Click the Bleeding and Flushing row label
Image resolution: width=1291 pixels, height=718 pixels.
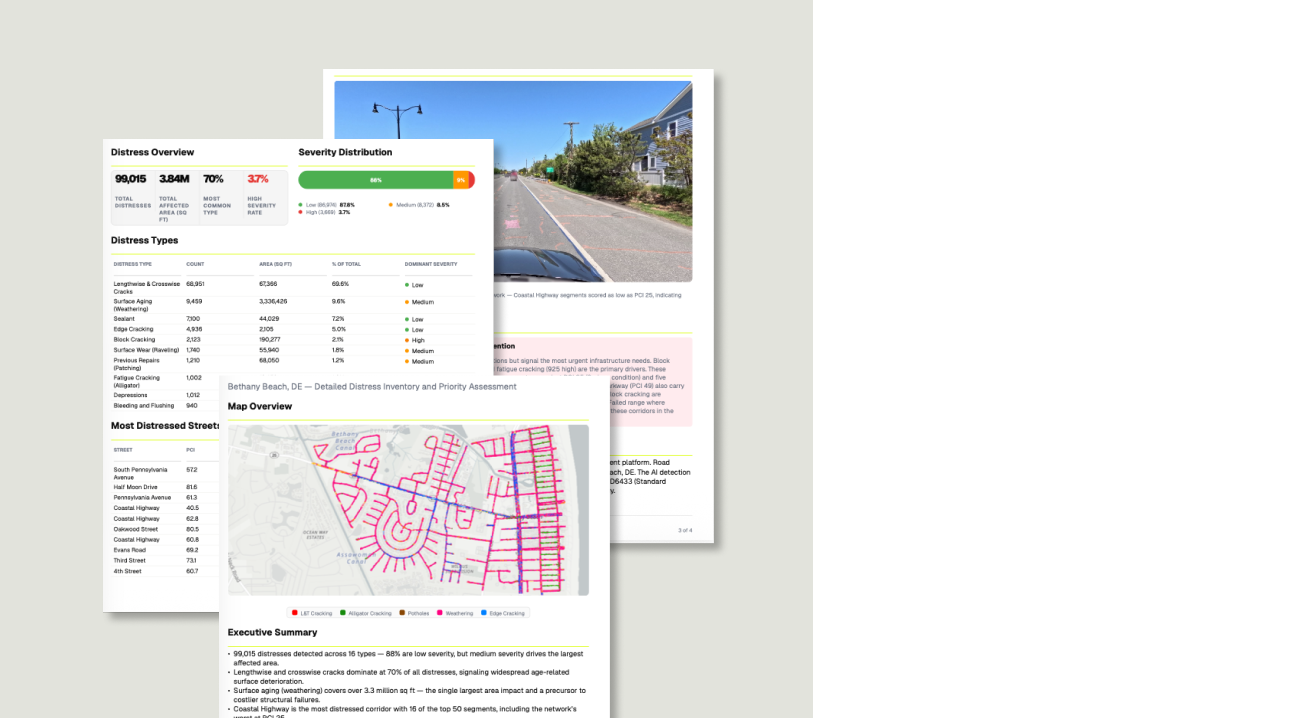143,405
